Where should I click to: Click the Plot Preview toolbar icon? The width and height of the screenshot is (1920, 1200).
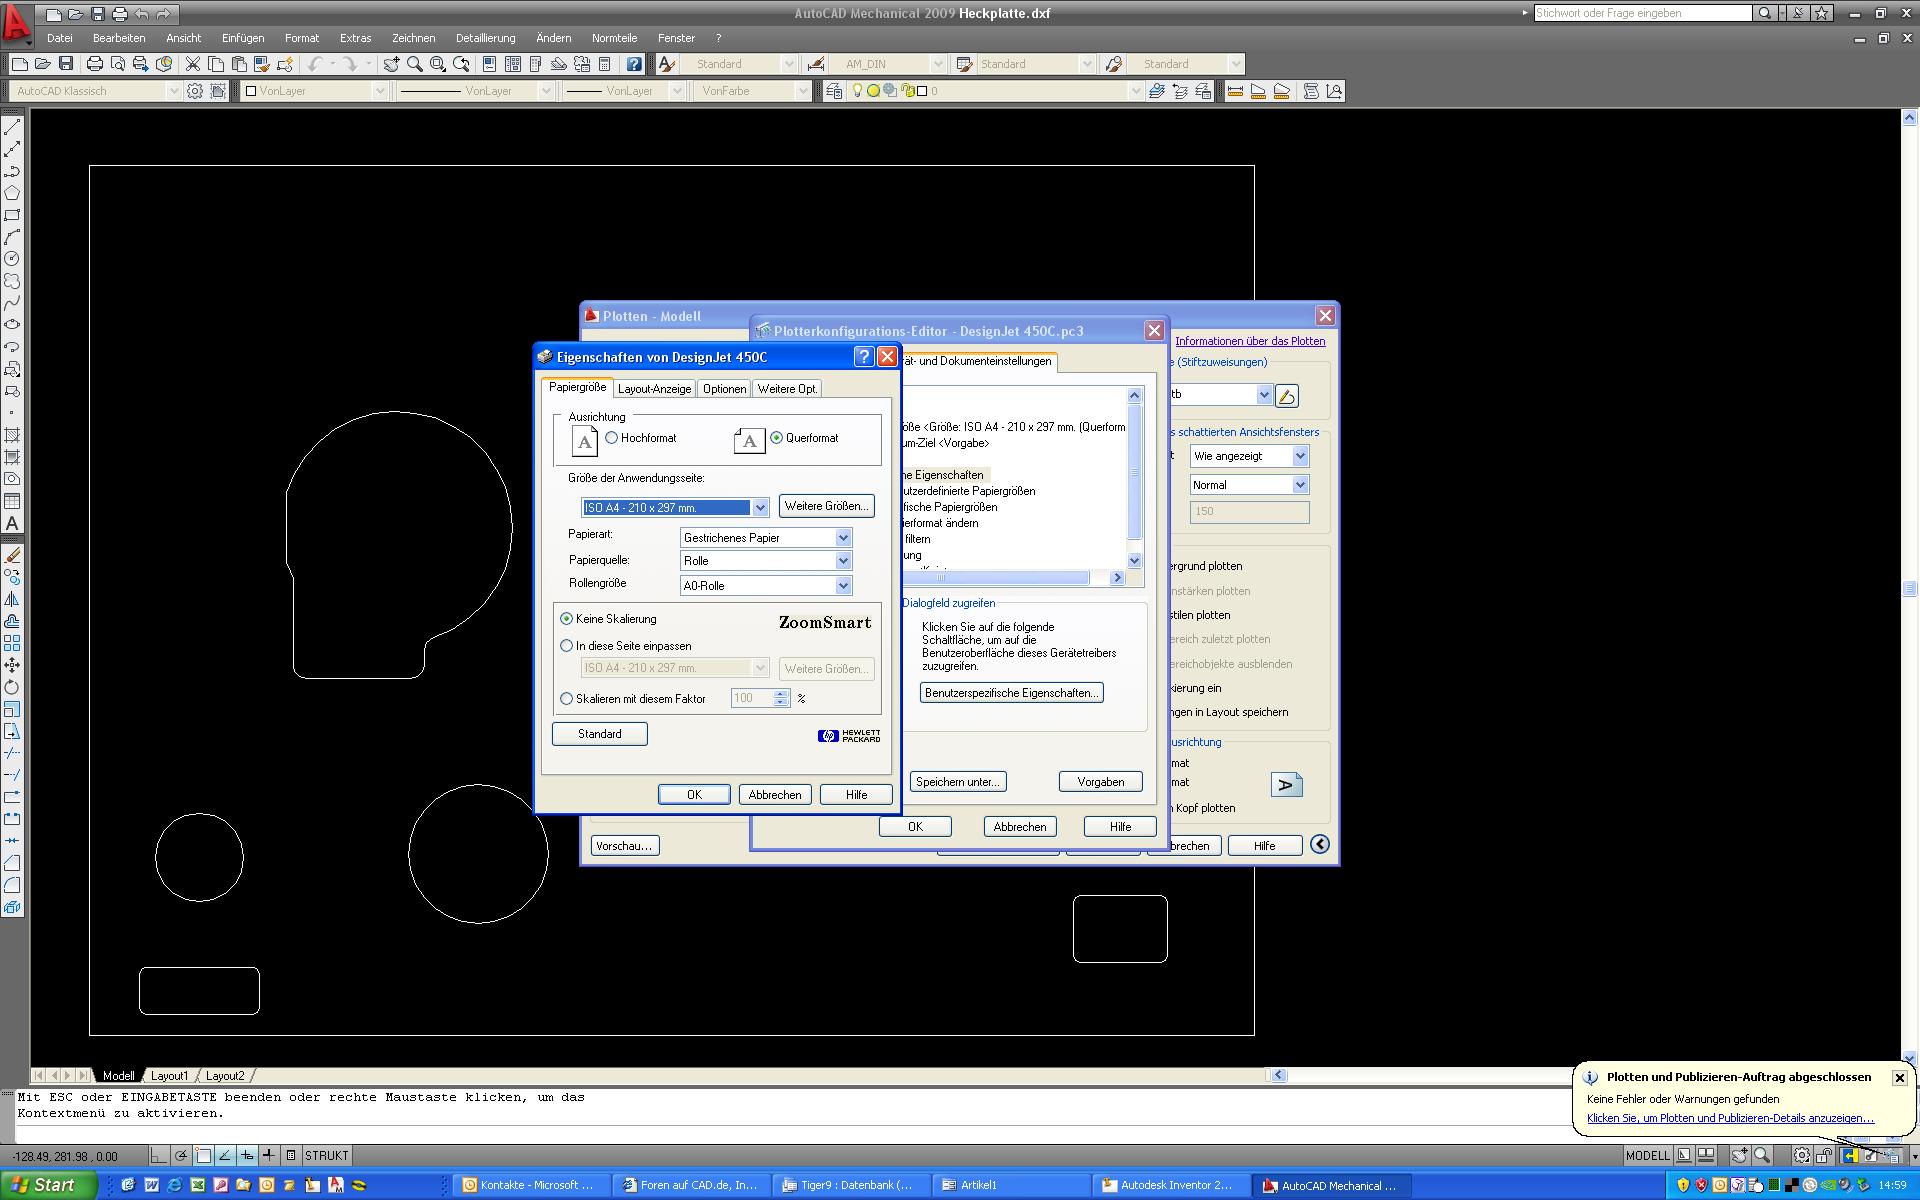coord(118,64)
